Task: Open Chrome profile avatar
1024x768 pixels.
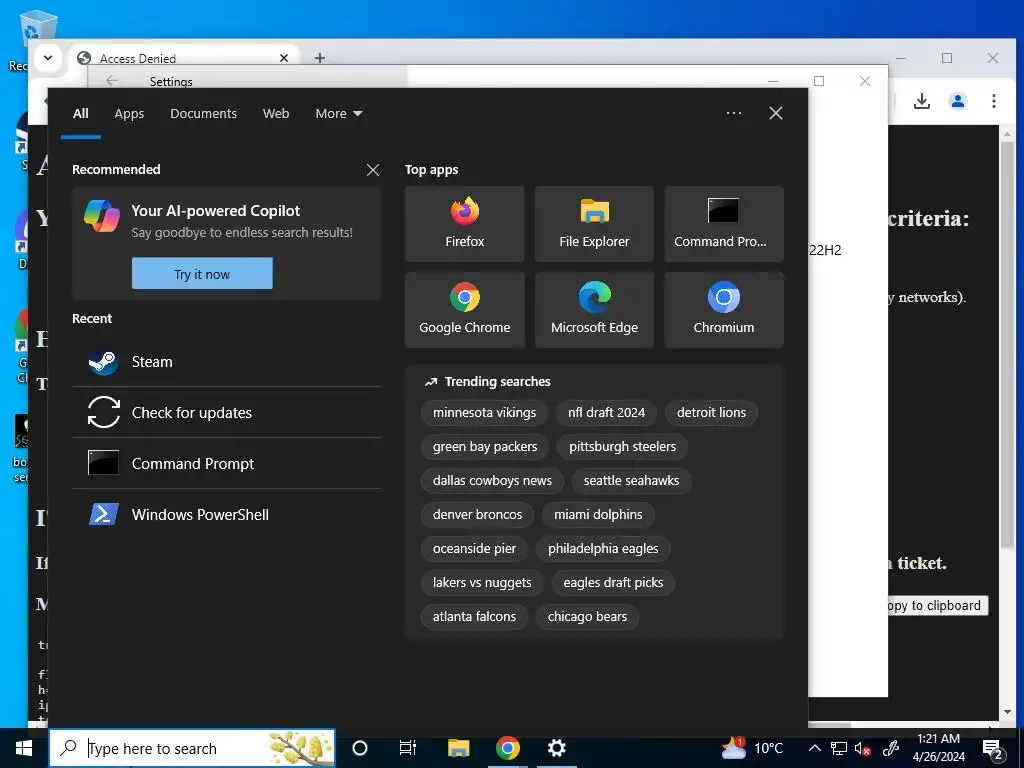Action: [x=958, y=101]
